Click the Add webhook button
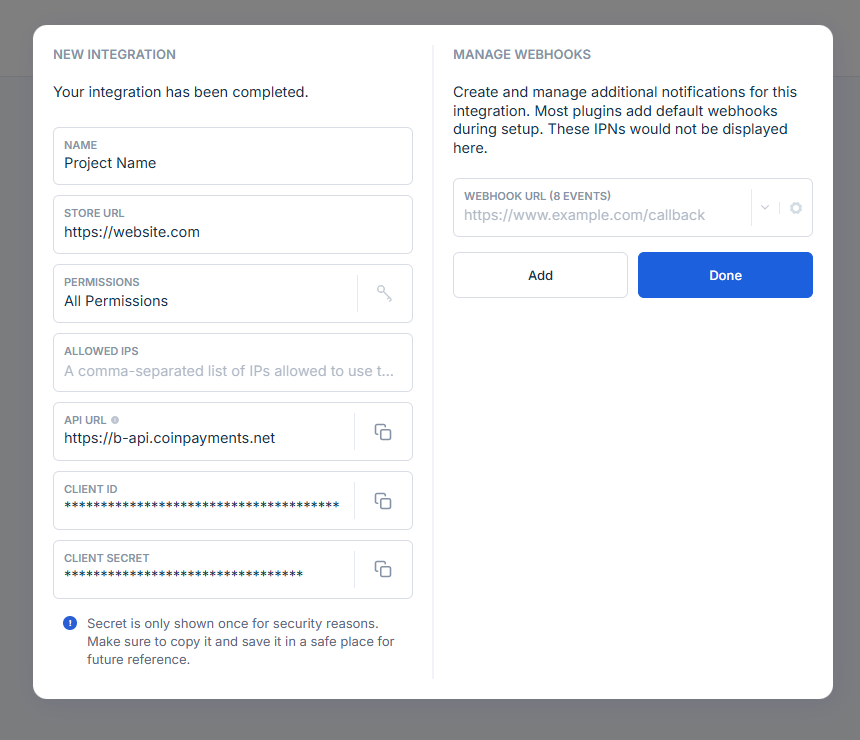This screenshot has width=860, height=740. pos(540,275)
